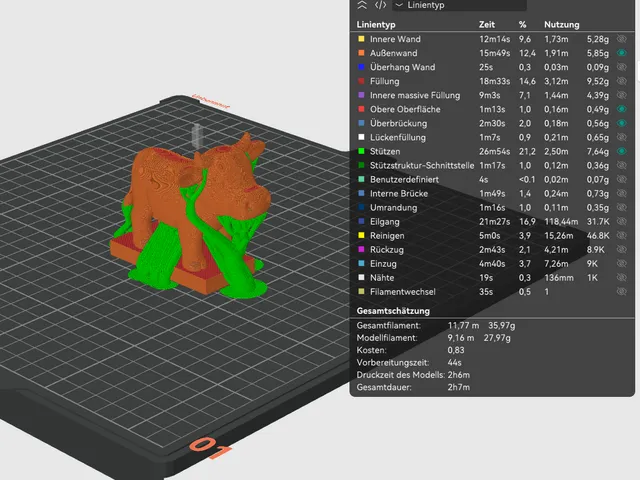Show Nähte seams via eye icon
Screen dimensions: 640x480
click(x=621, y=278)
